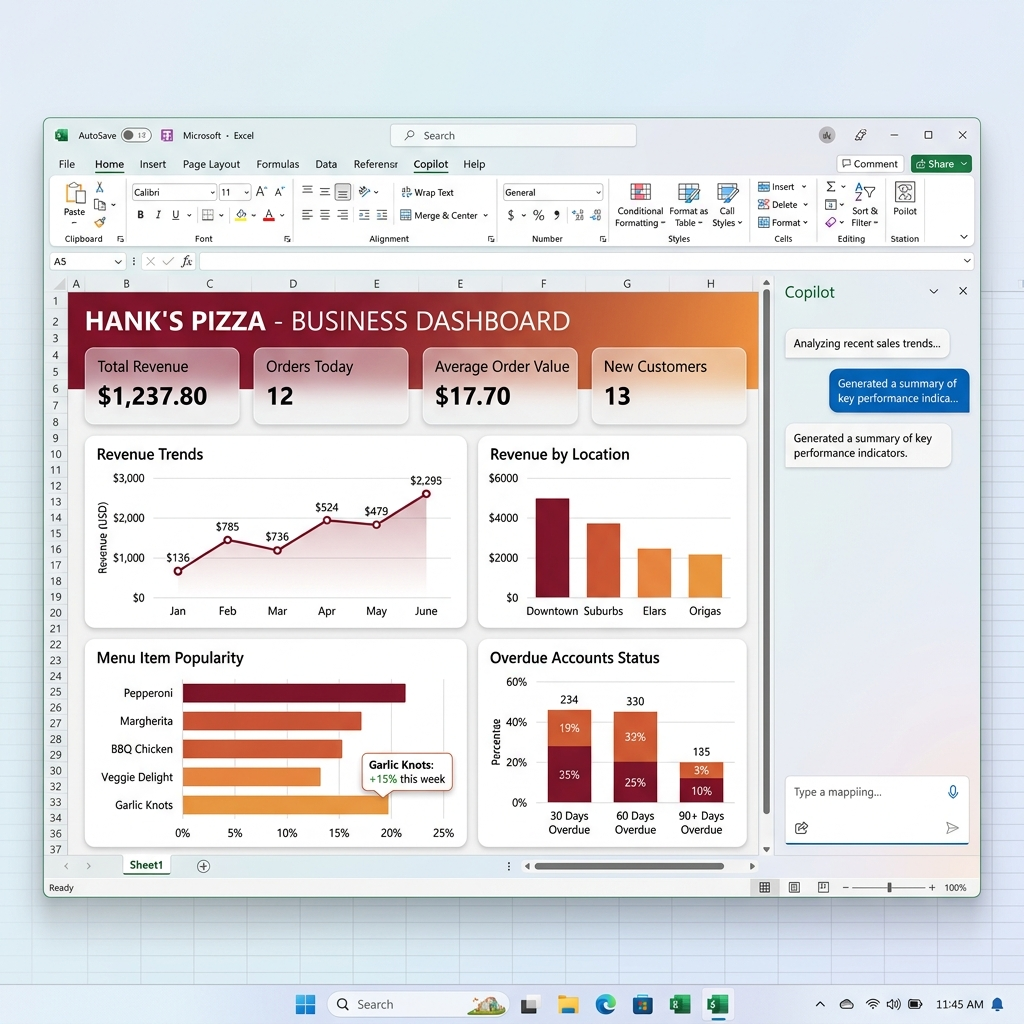The image size is (1024, 1024).
Task: Click the Comment button
Action: 869,163
